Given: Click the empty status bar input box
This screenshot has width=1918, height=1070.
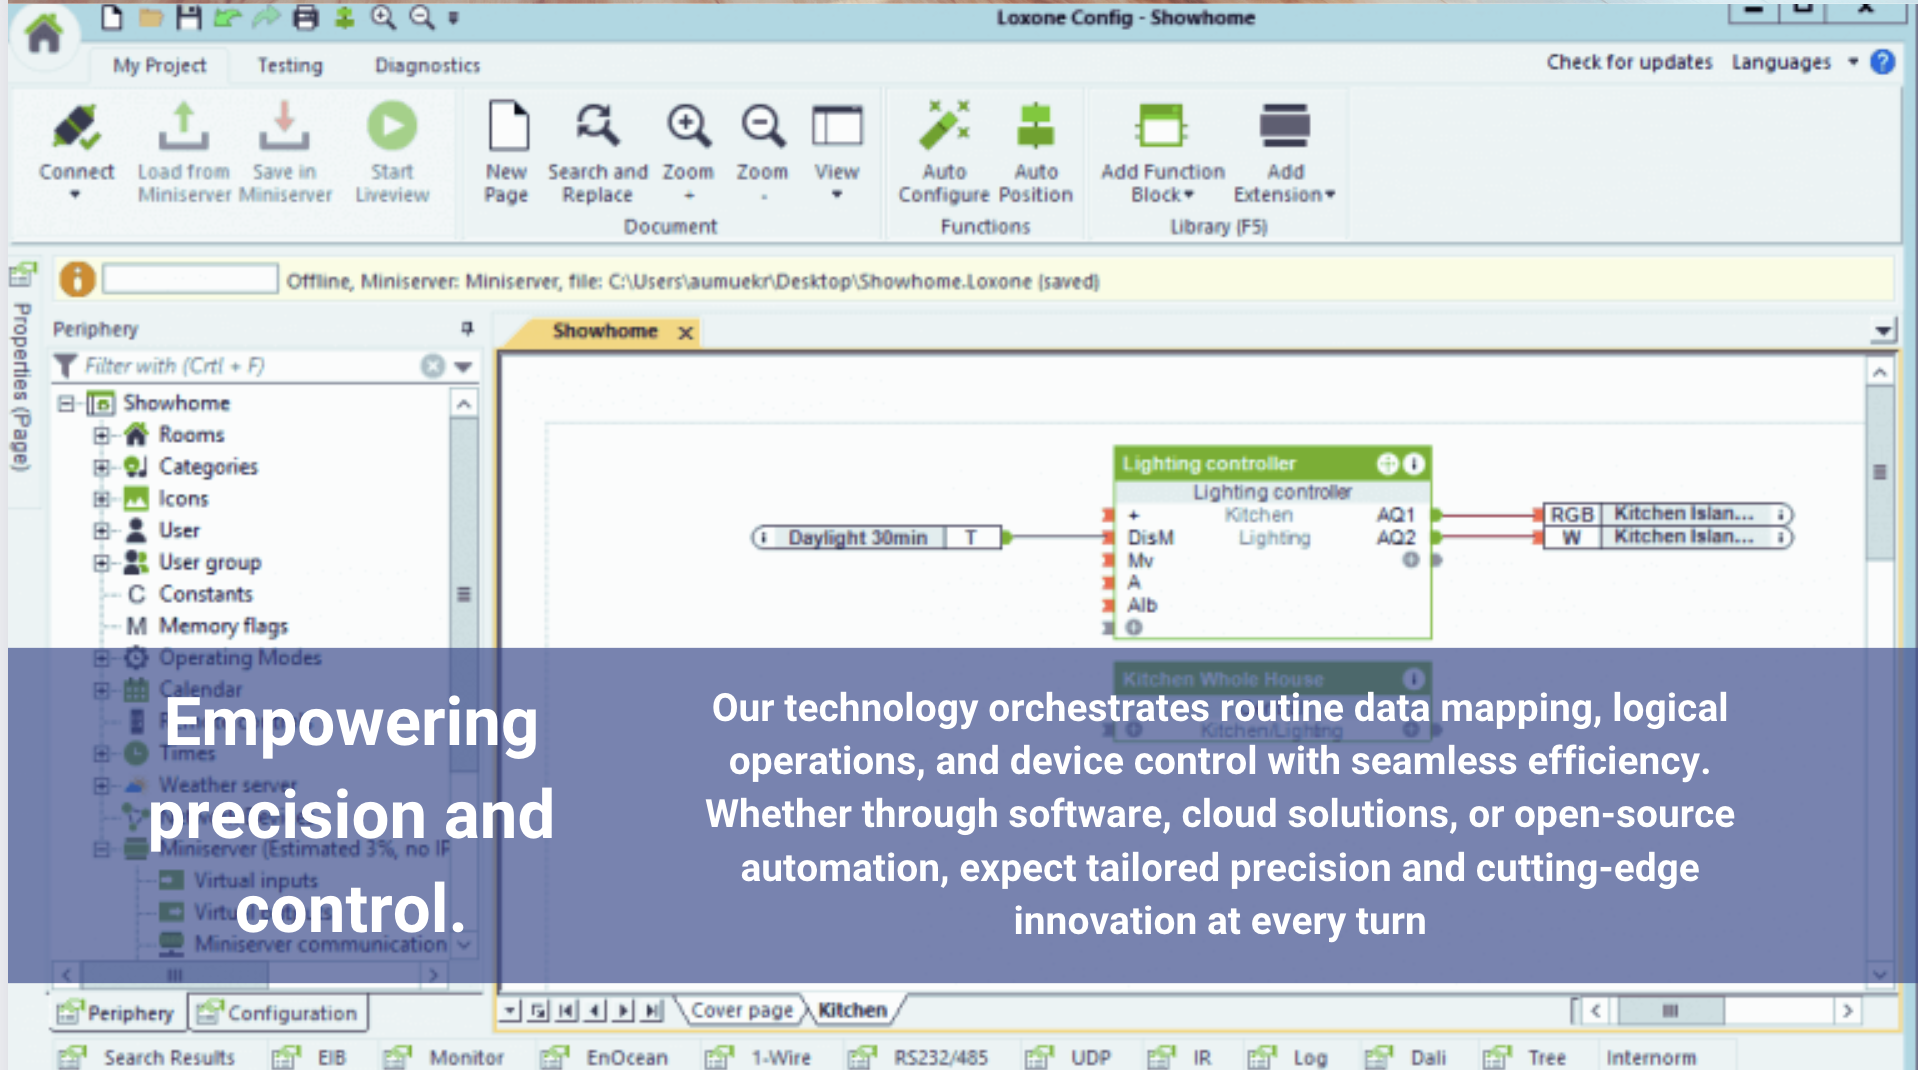Looking at the screenshot, I should (x=190, y=278).
